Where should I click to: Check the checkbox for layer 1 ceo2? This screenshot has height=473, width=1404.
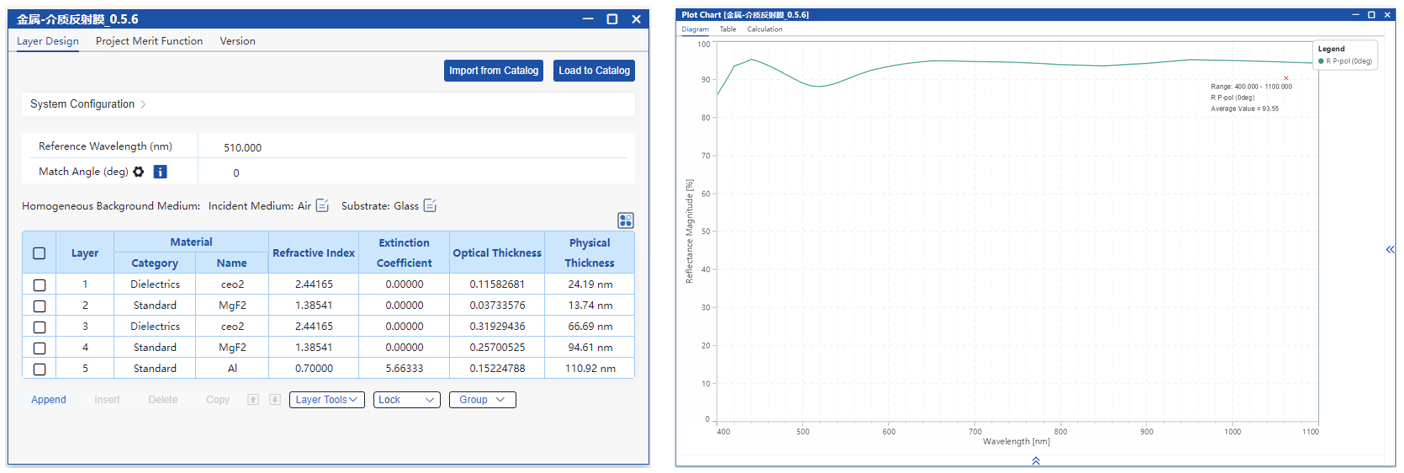point(39,285)
